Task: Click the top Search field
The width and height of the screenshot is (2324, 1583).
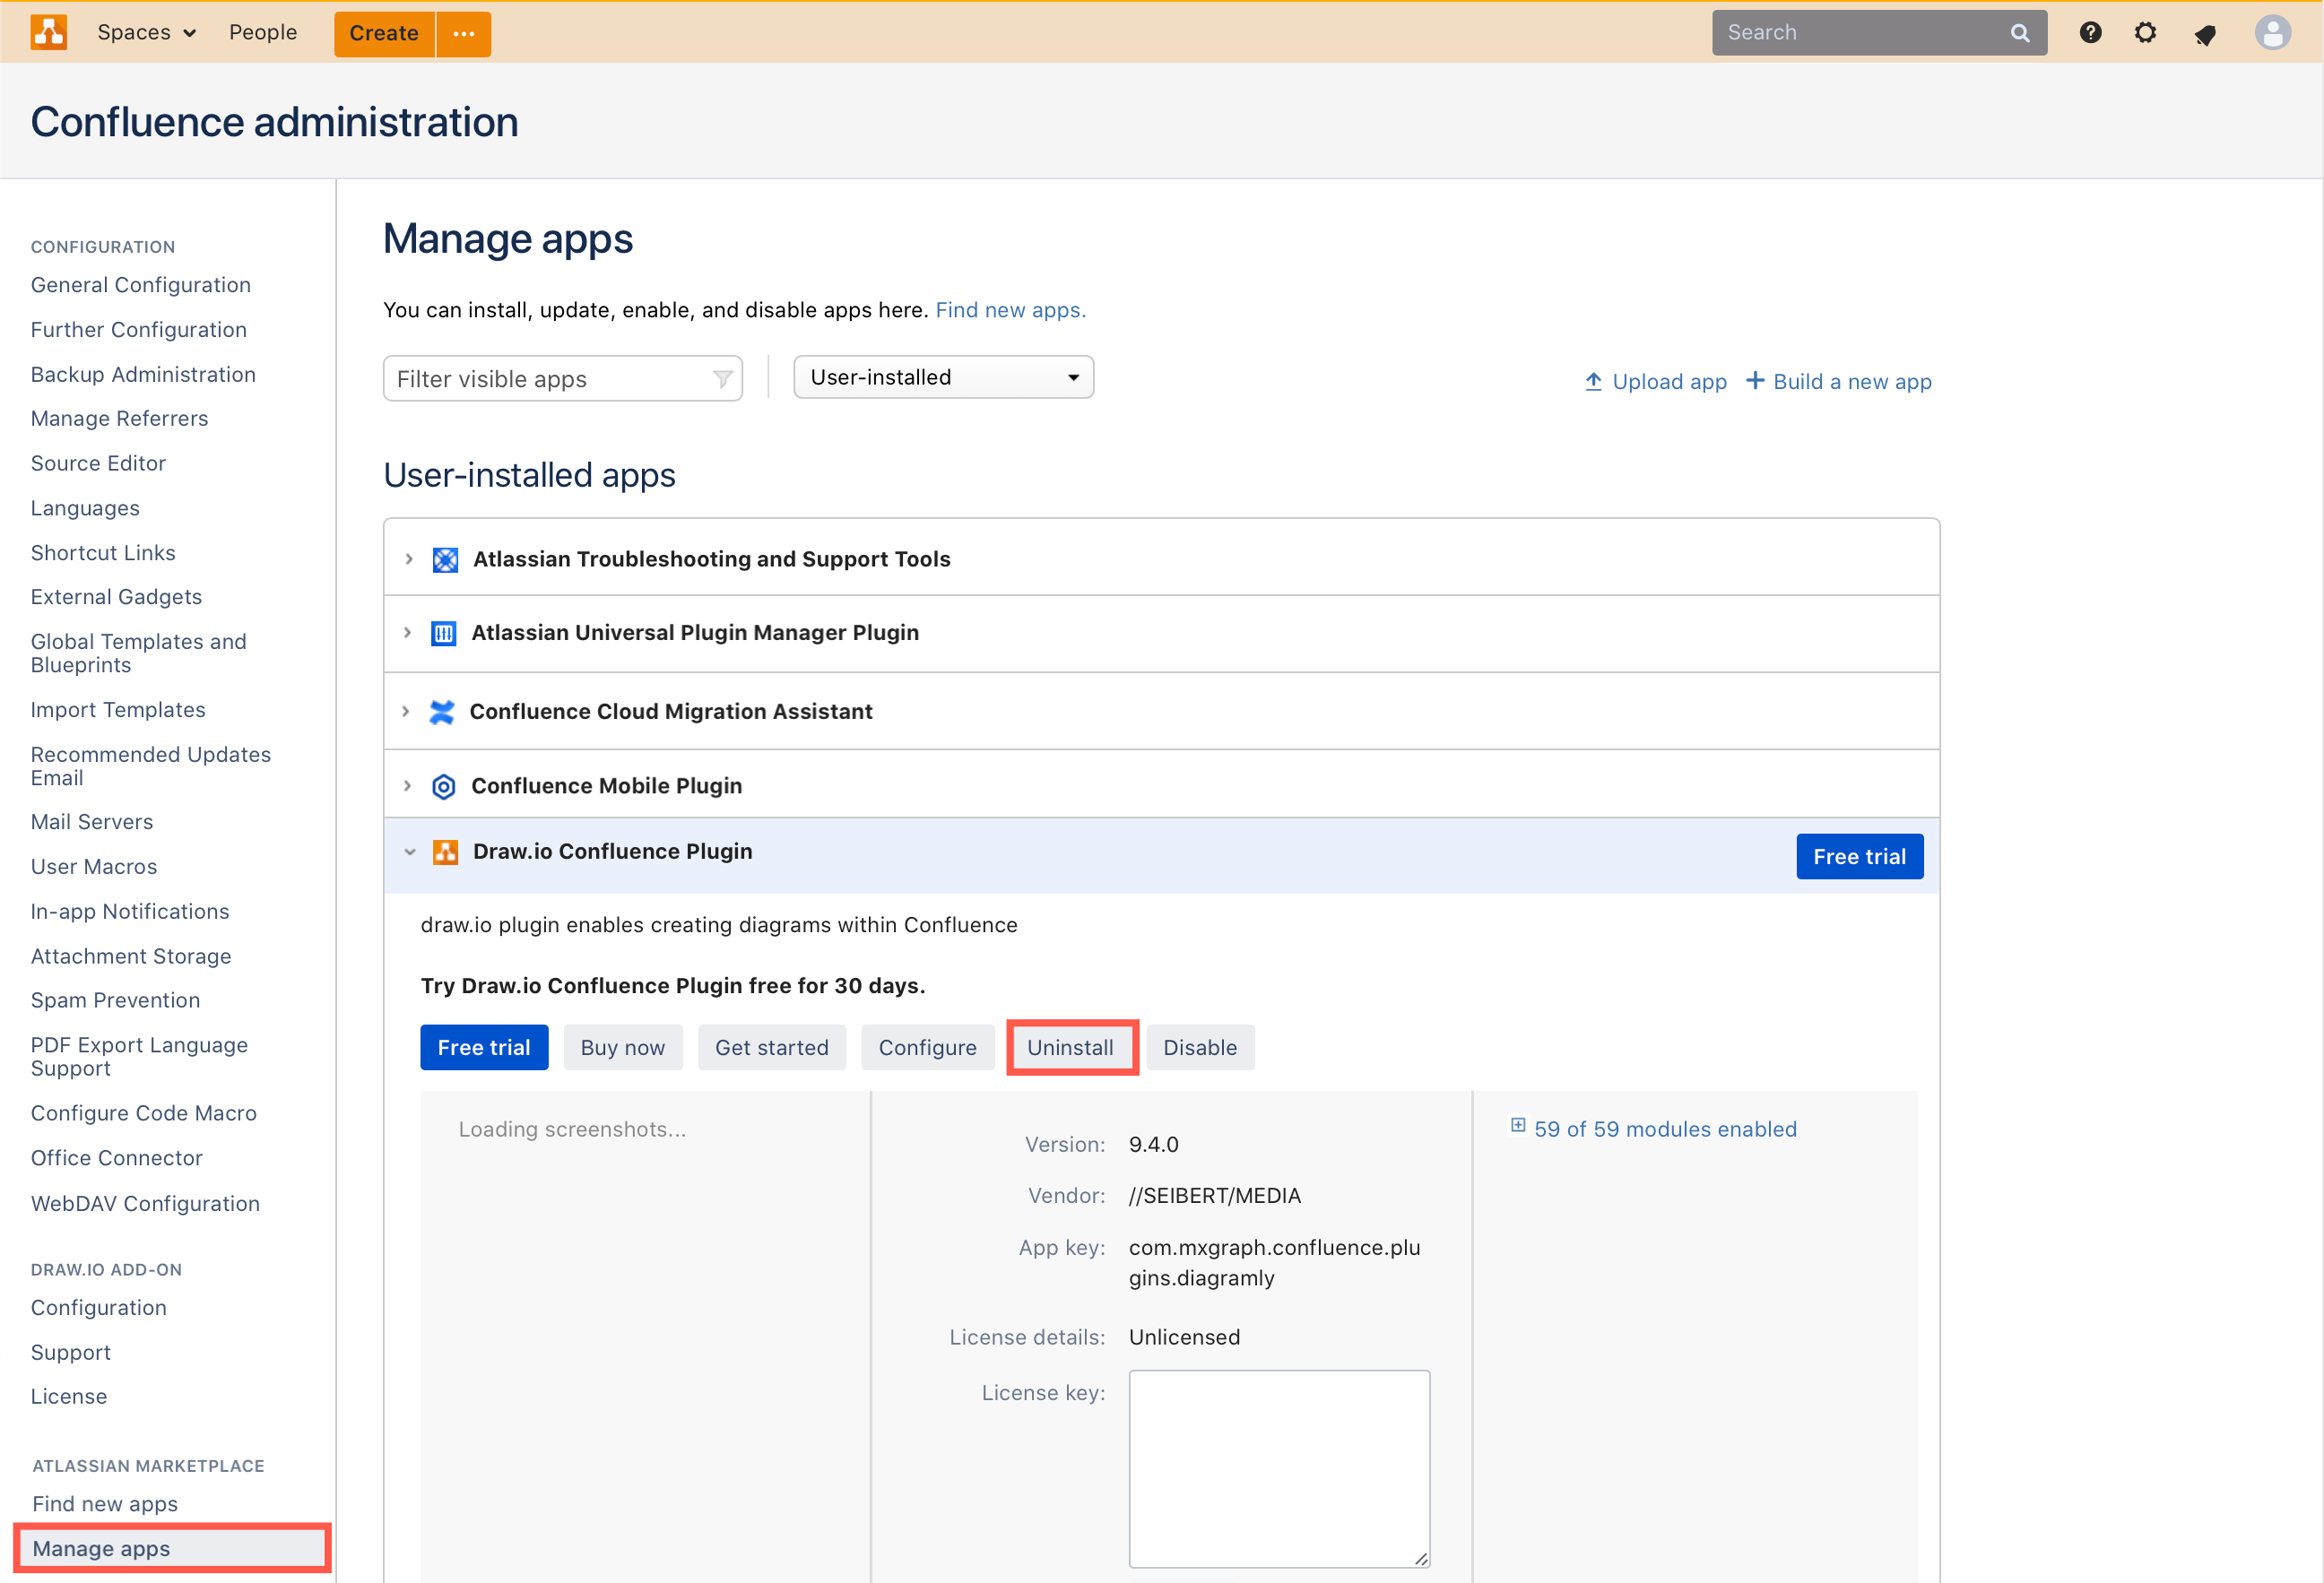Action: 1879,33
